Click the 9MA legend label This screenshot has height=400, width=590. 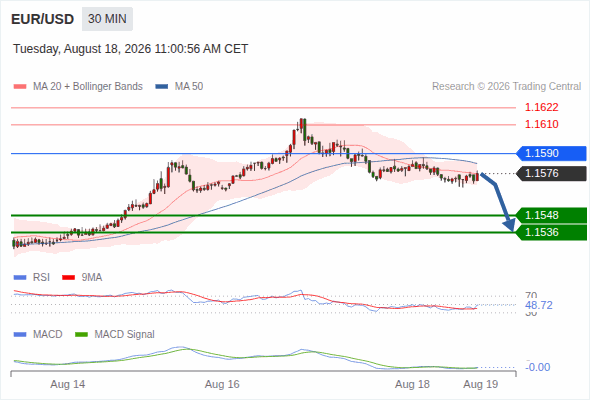(x=92, y=278)
